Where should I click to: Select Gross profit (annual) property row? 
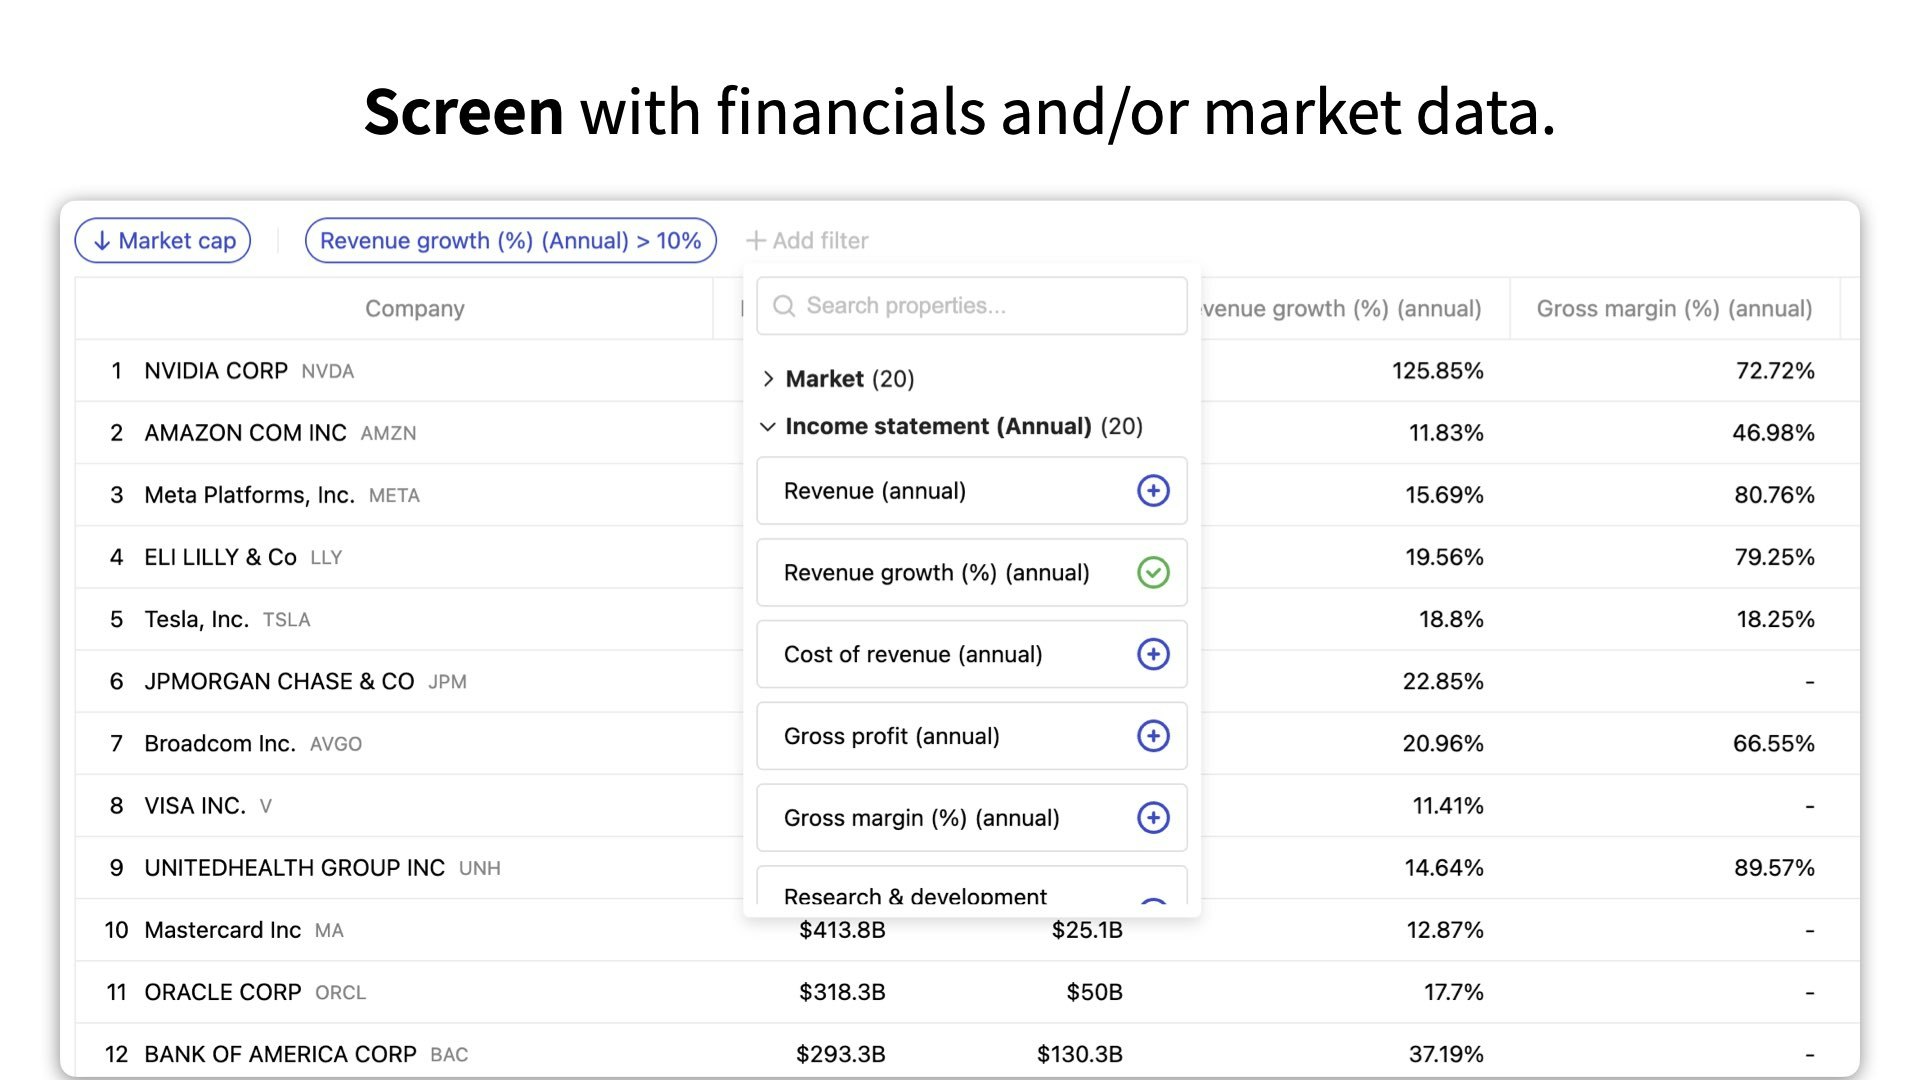coord(972,736)
